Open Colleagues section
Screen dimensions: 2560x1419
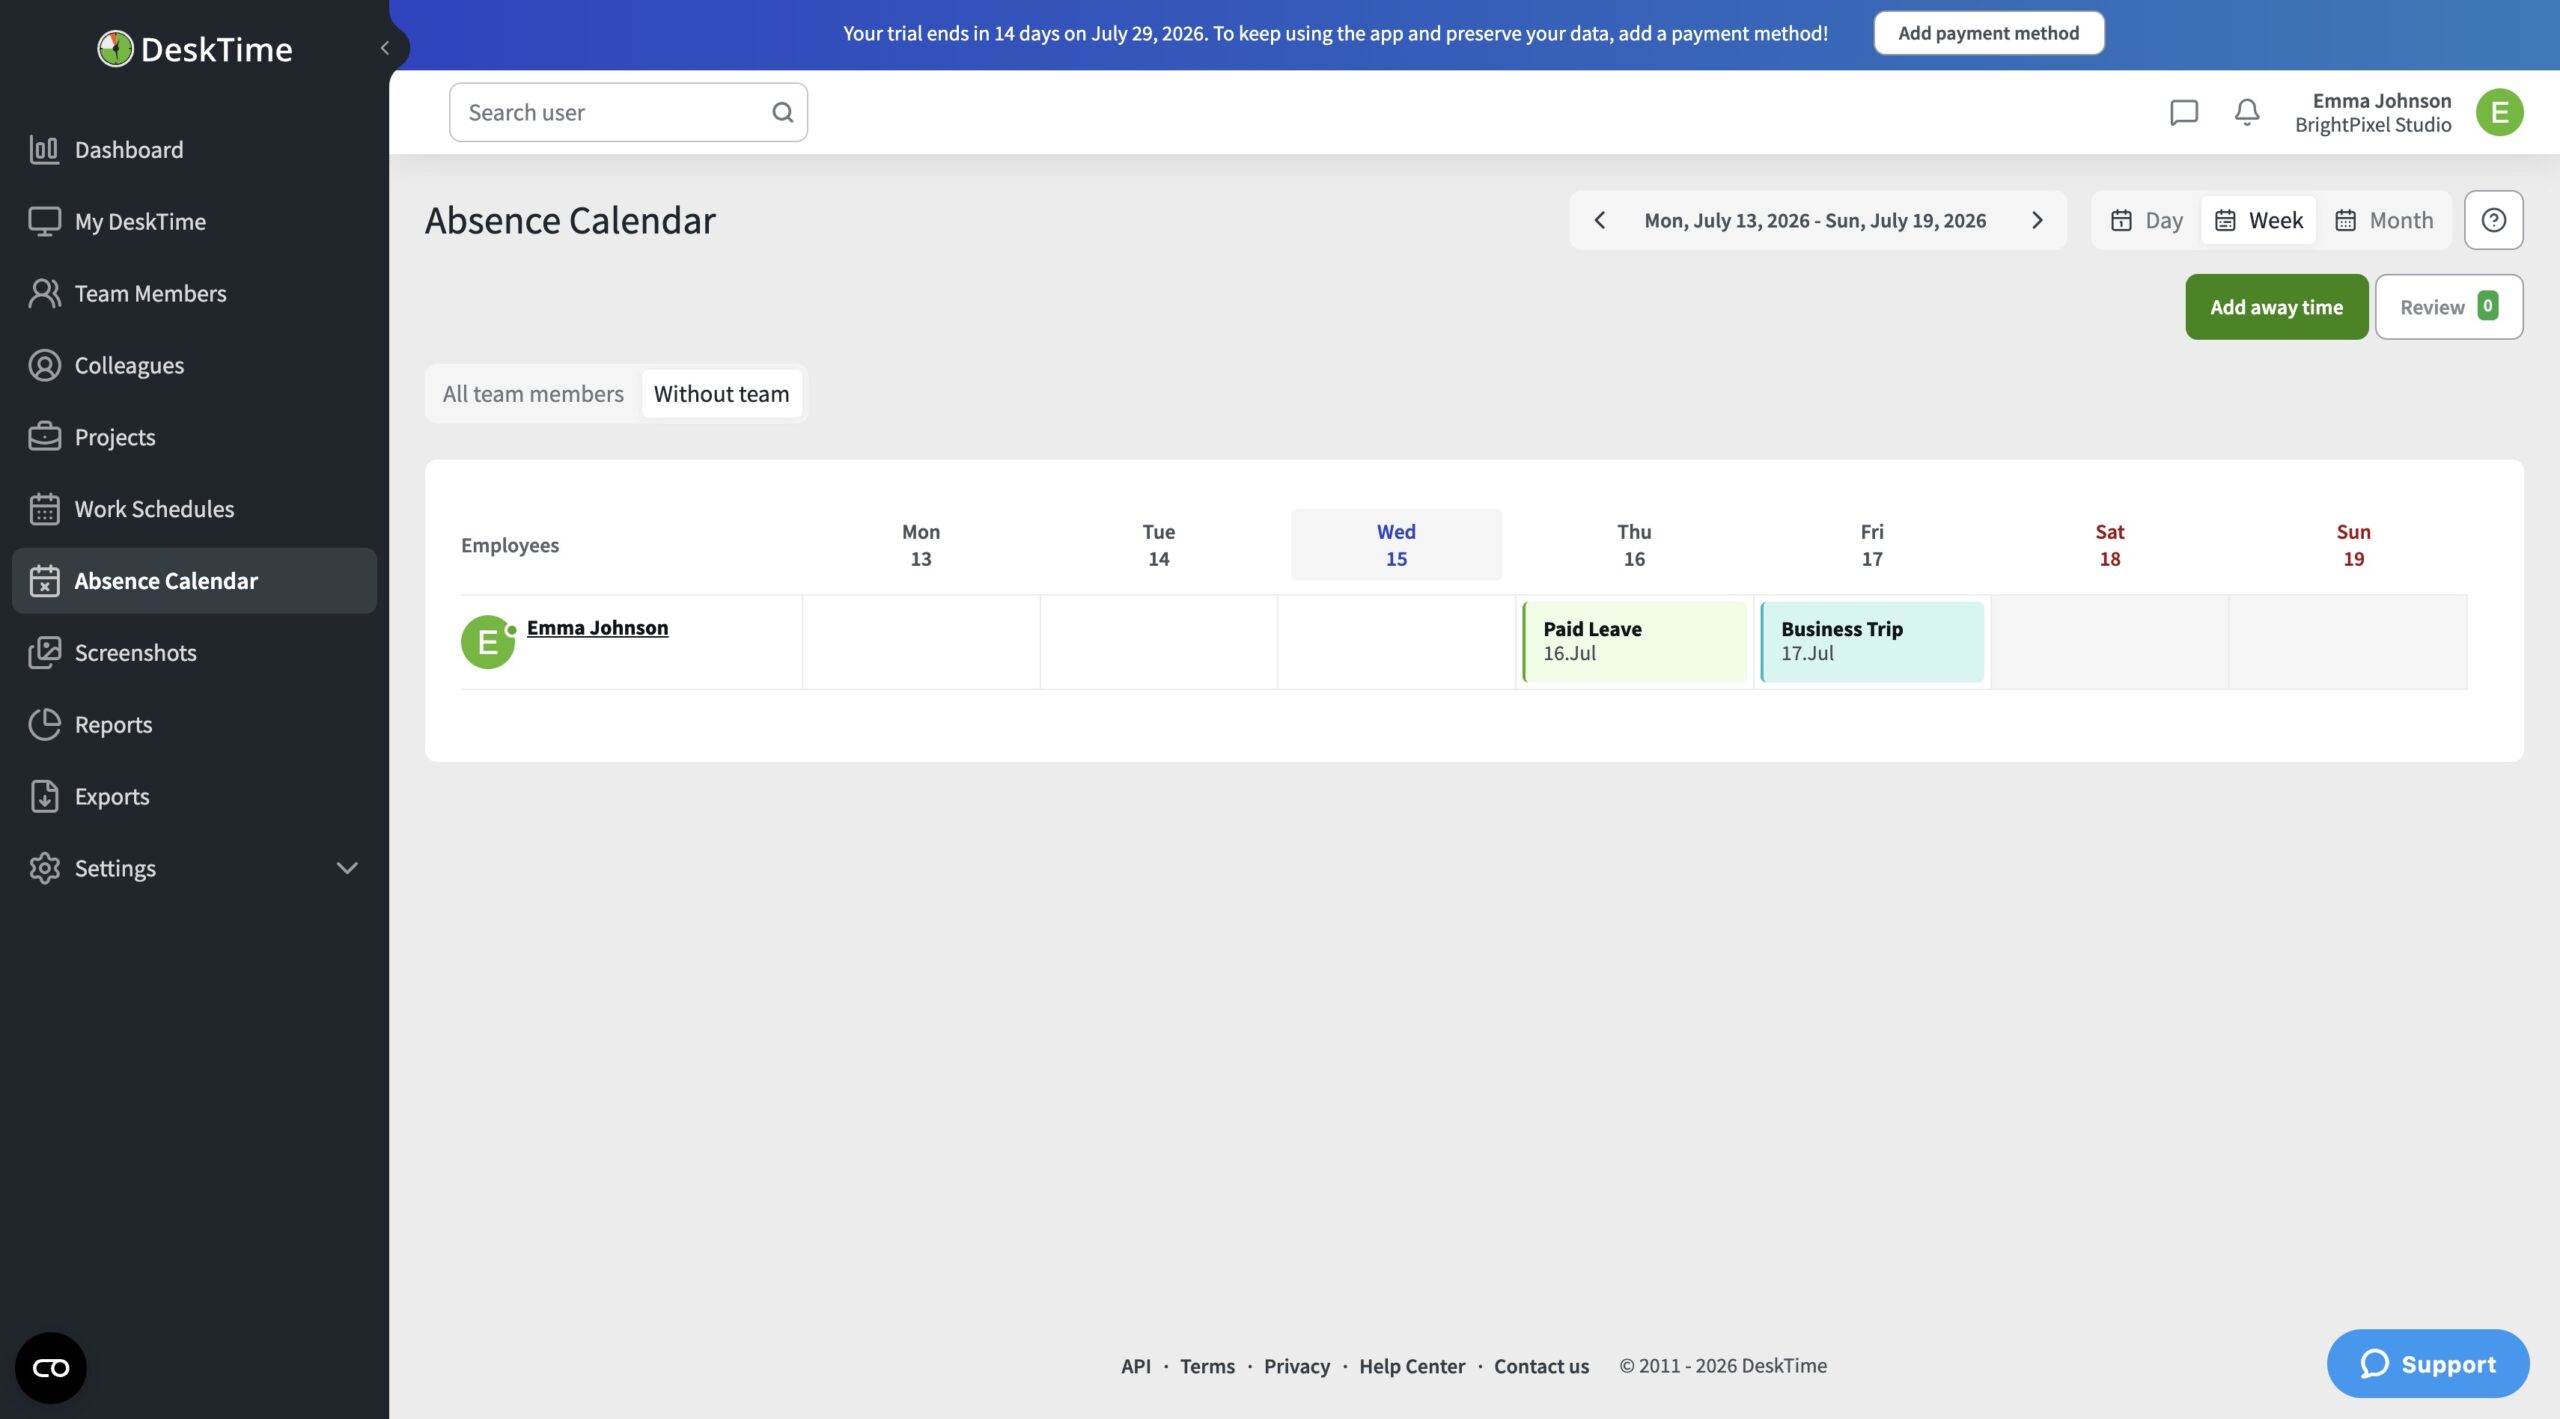point(194,366)
